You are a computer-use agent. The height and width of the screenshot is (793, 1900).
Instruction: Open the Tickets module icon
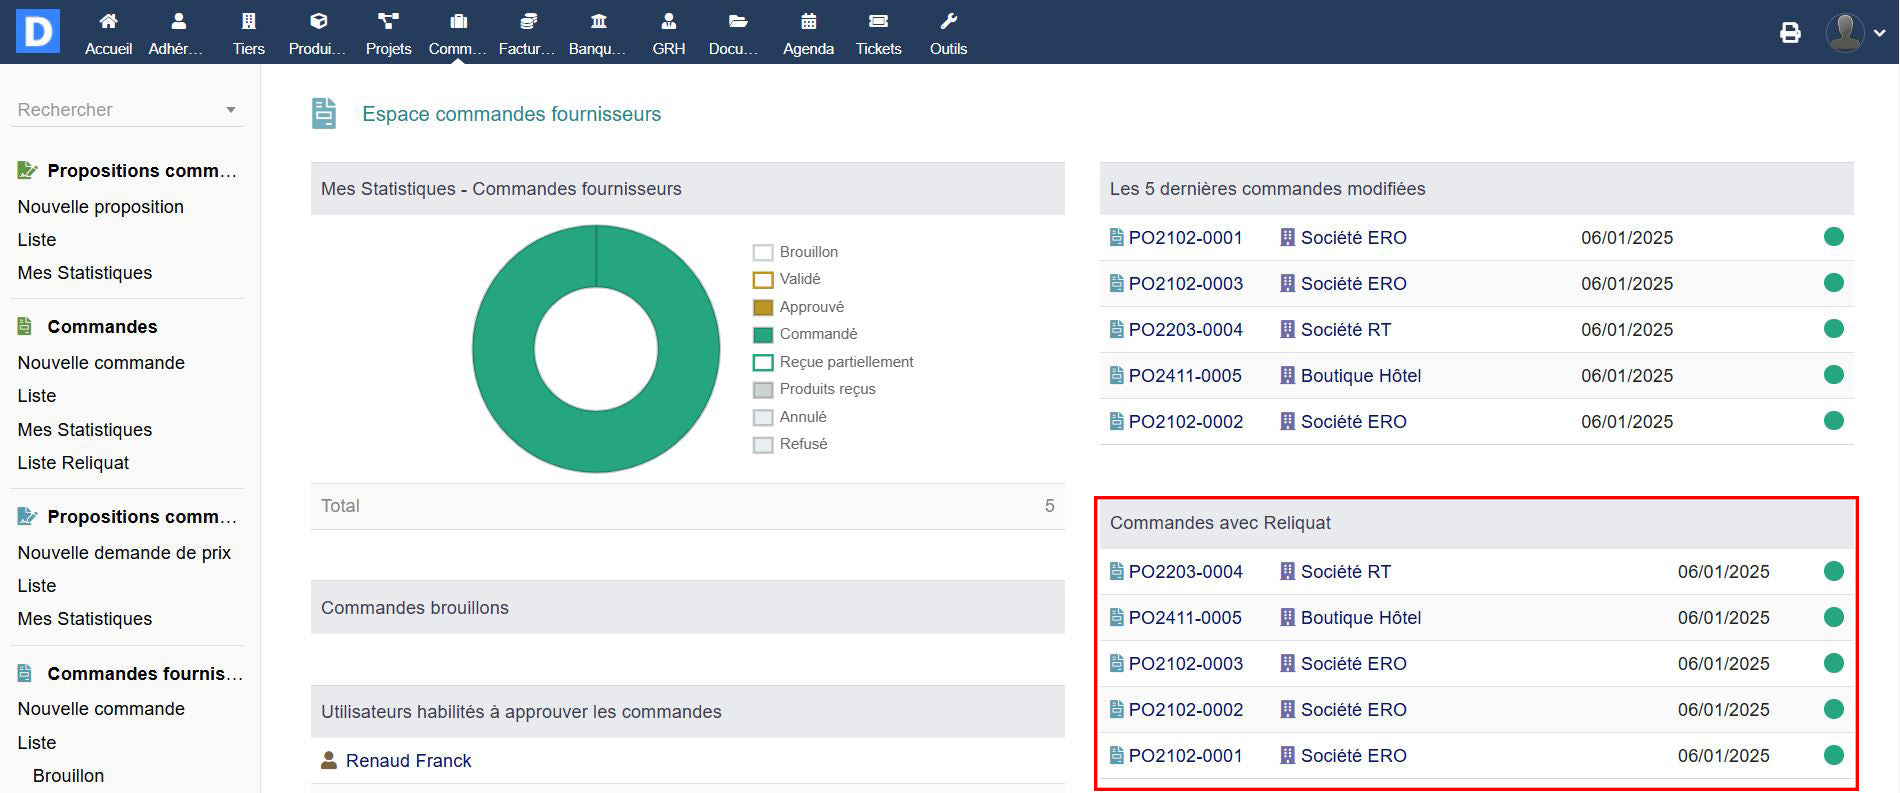[x=878, y=22]
